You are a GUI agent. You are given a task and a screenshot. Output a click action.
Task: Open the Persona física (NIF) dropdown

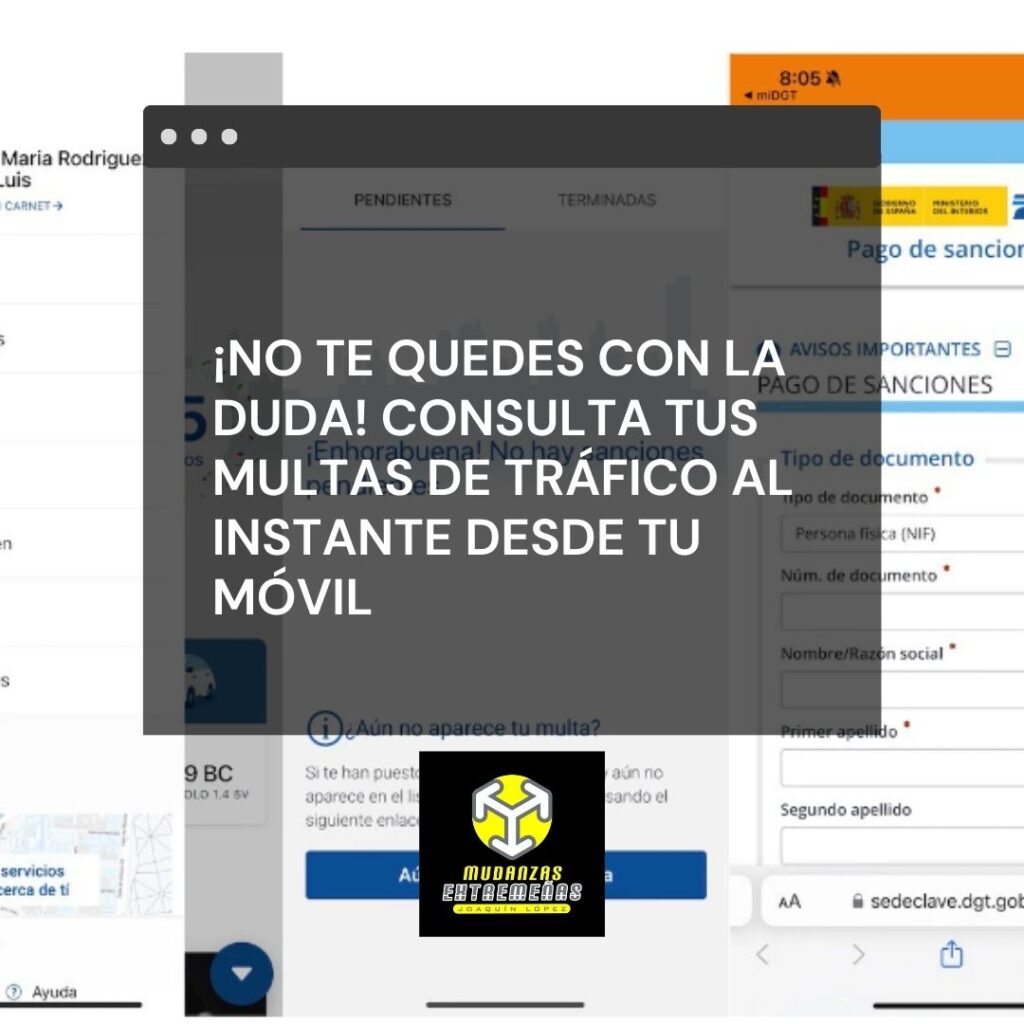(903, 534)
